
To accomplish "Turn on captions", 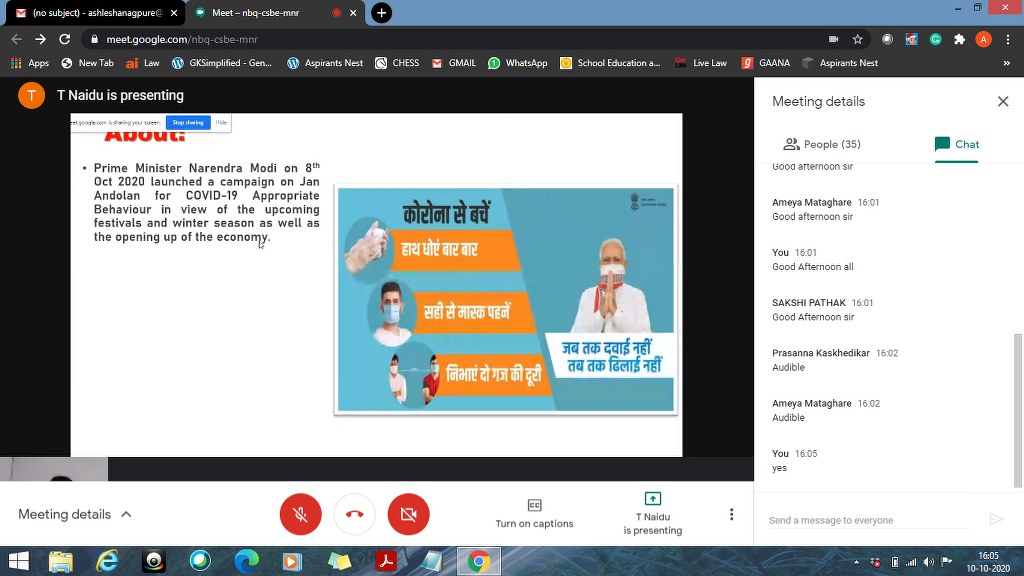I will [x=534, y=514].
